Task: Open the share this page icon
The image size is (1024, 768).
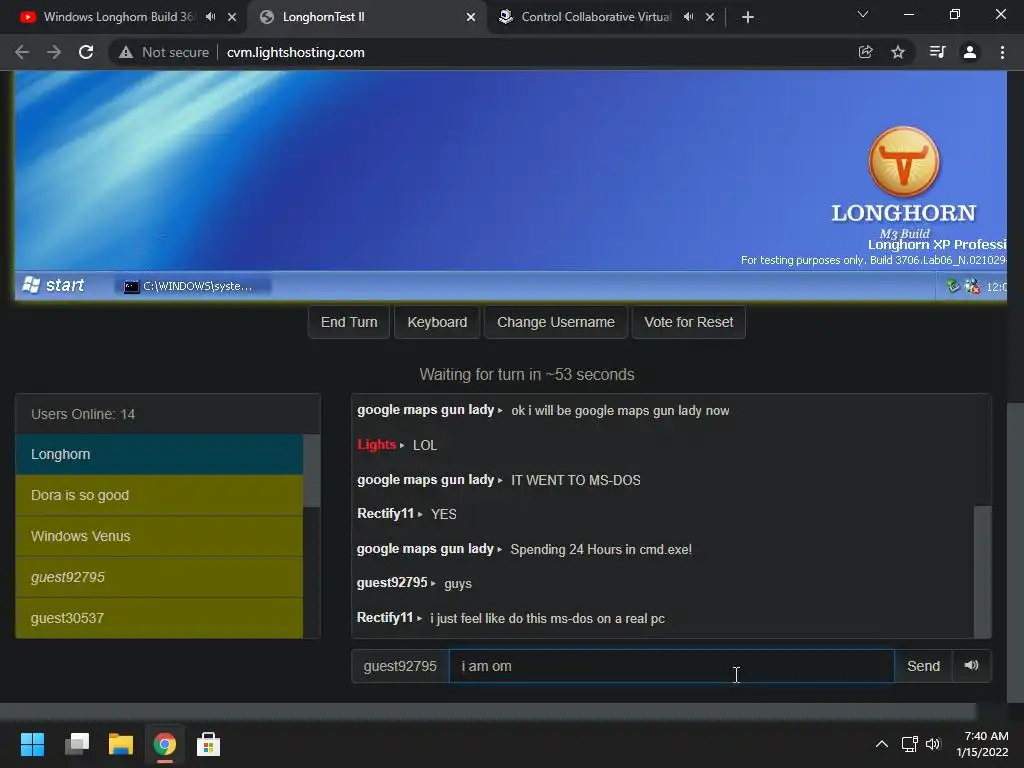Action: [x=865, y=52]
